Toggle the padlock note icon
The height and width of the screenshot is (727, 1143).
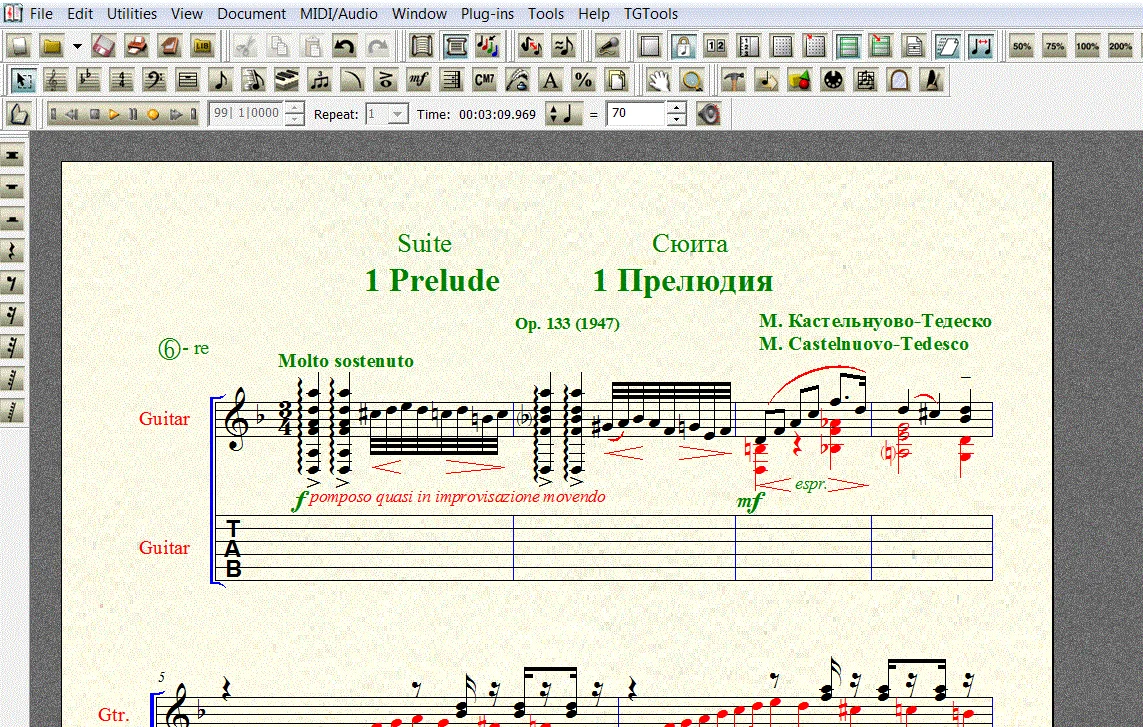(x=683, y=47)
